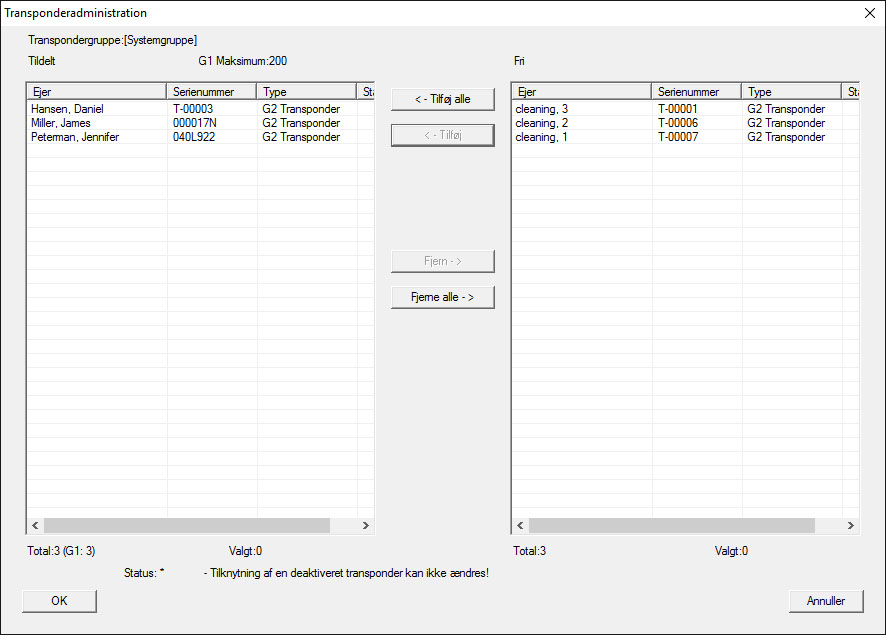
Task: Select Miller, James row
Action: pyautogui.click(x=61, y=123)
